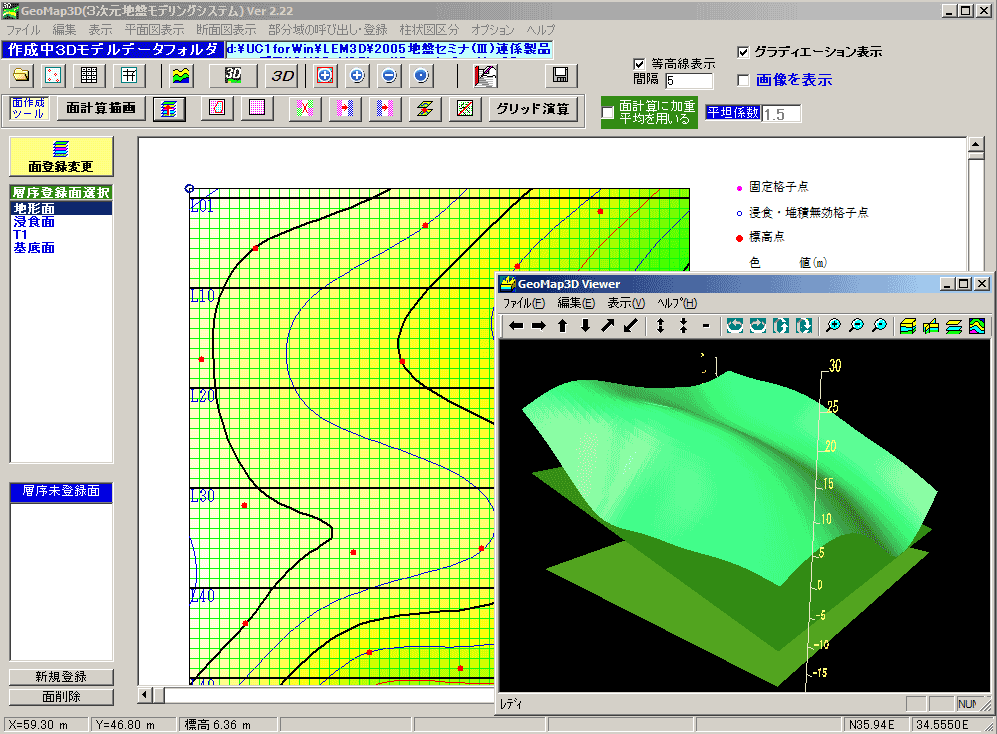This screenshot has height=734, width=997.
Task: Click the floppy disk save icon
Action: click(x=561, y=76)
